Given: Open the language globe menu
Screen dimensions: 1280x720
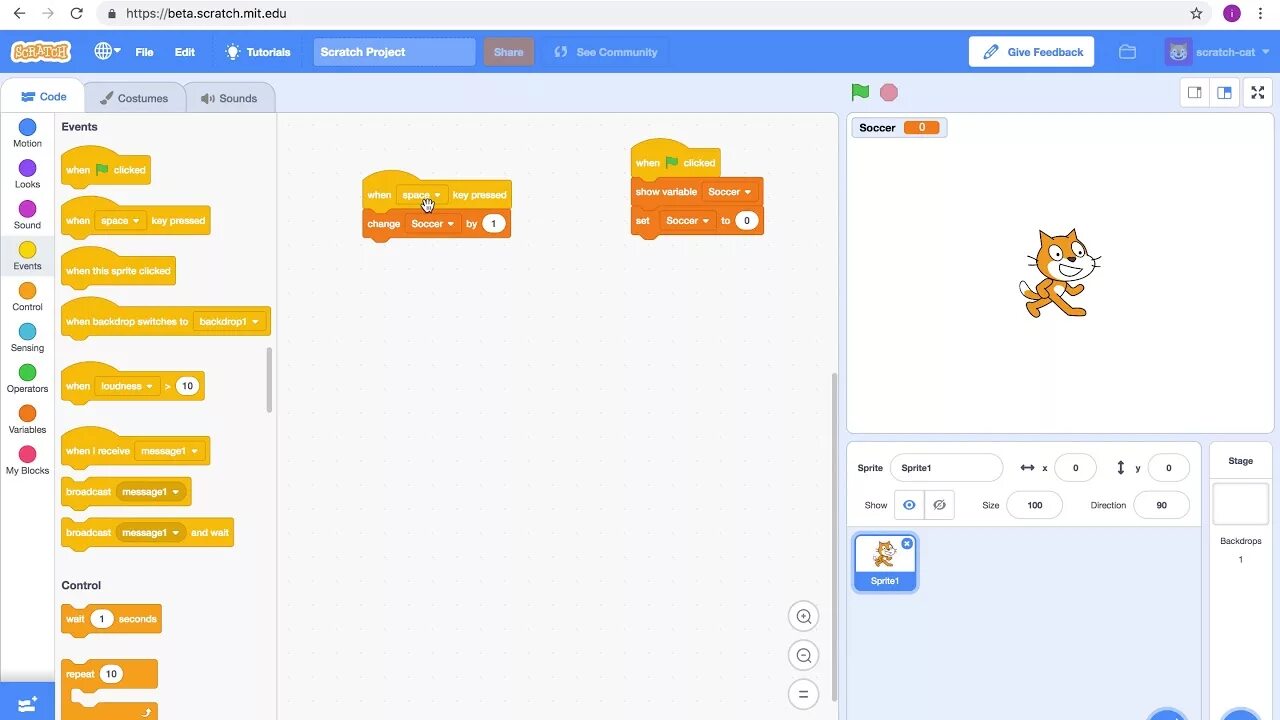Looking at the screenshot, I should [107, 51].
